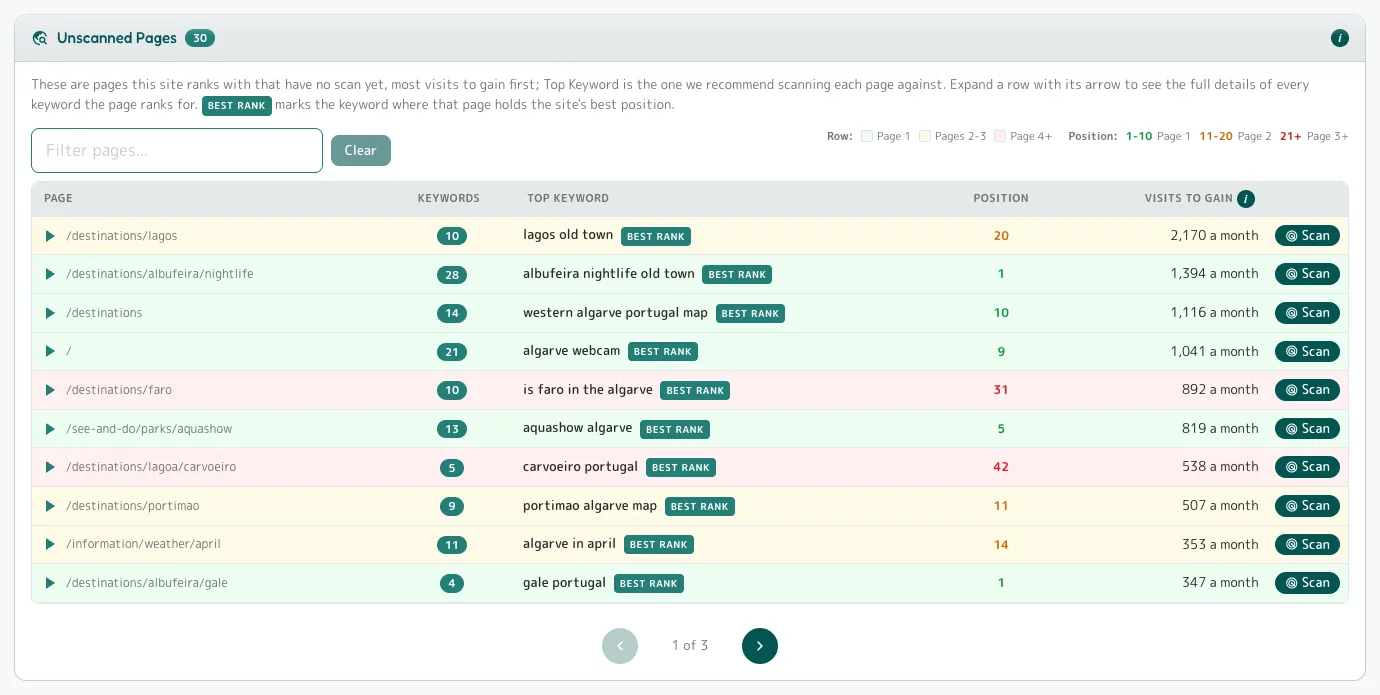Click the BEST RANK badge beside gale portugal
Screen dimensions: 1380x695
click(x=649, y=584)
